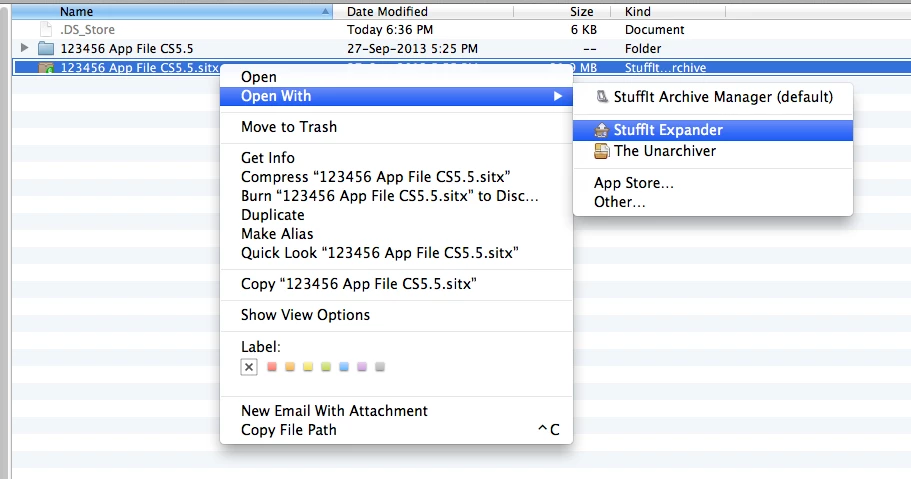Choose Duplicate from context menu
This screenshot has height=479, width=911.
pyautogui.click(x=396, y=215)
